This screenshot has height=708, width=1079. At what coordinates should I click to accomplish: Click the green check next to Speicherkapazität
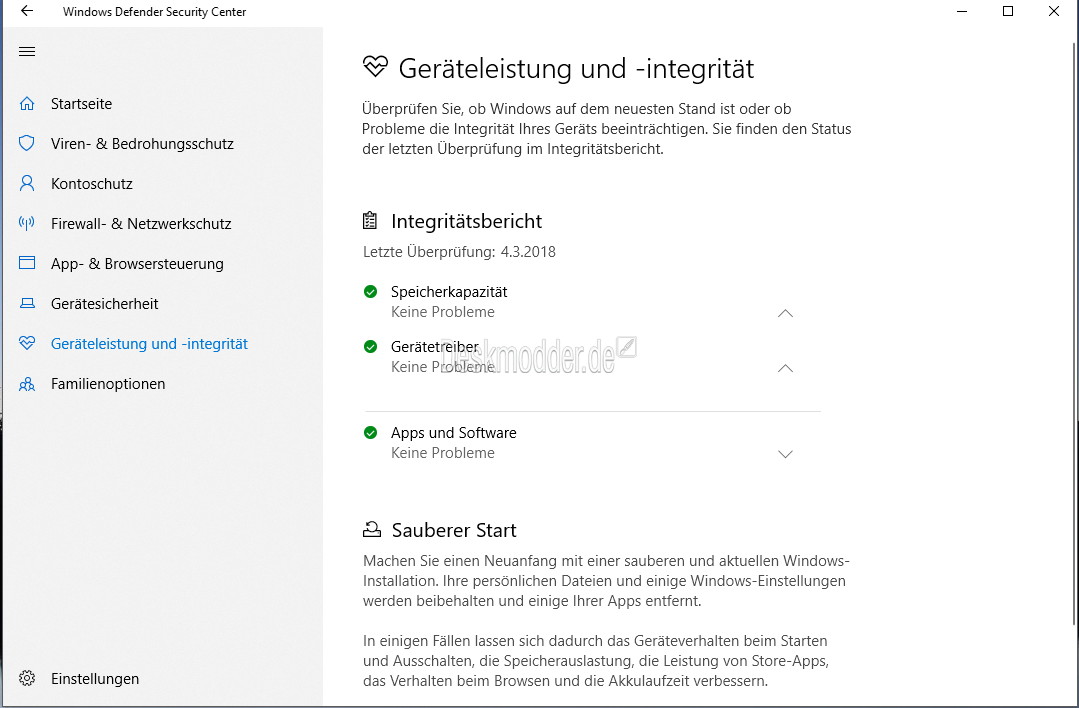(370, 292)
